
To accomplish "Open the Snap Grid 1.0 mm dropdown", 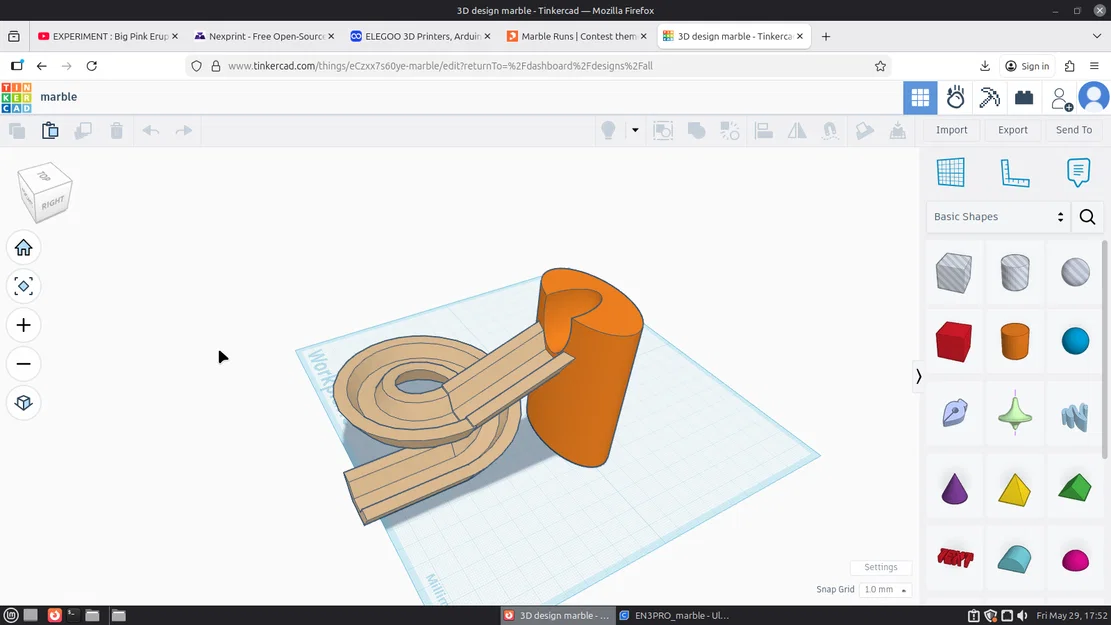I will pyautogui.click(x=885, y=590).
